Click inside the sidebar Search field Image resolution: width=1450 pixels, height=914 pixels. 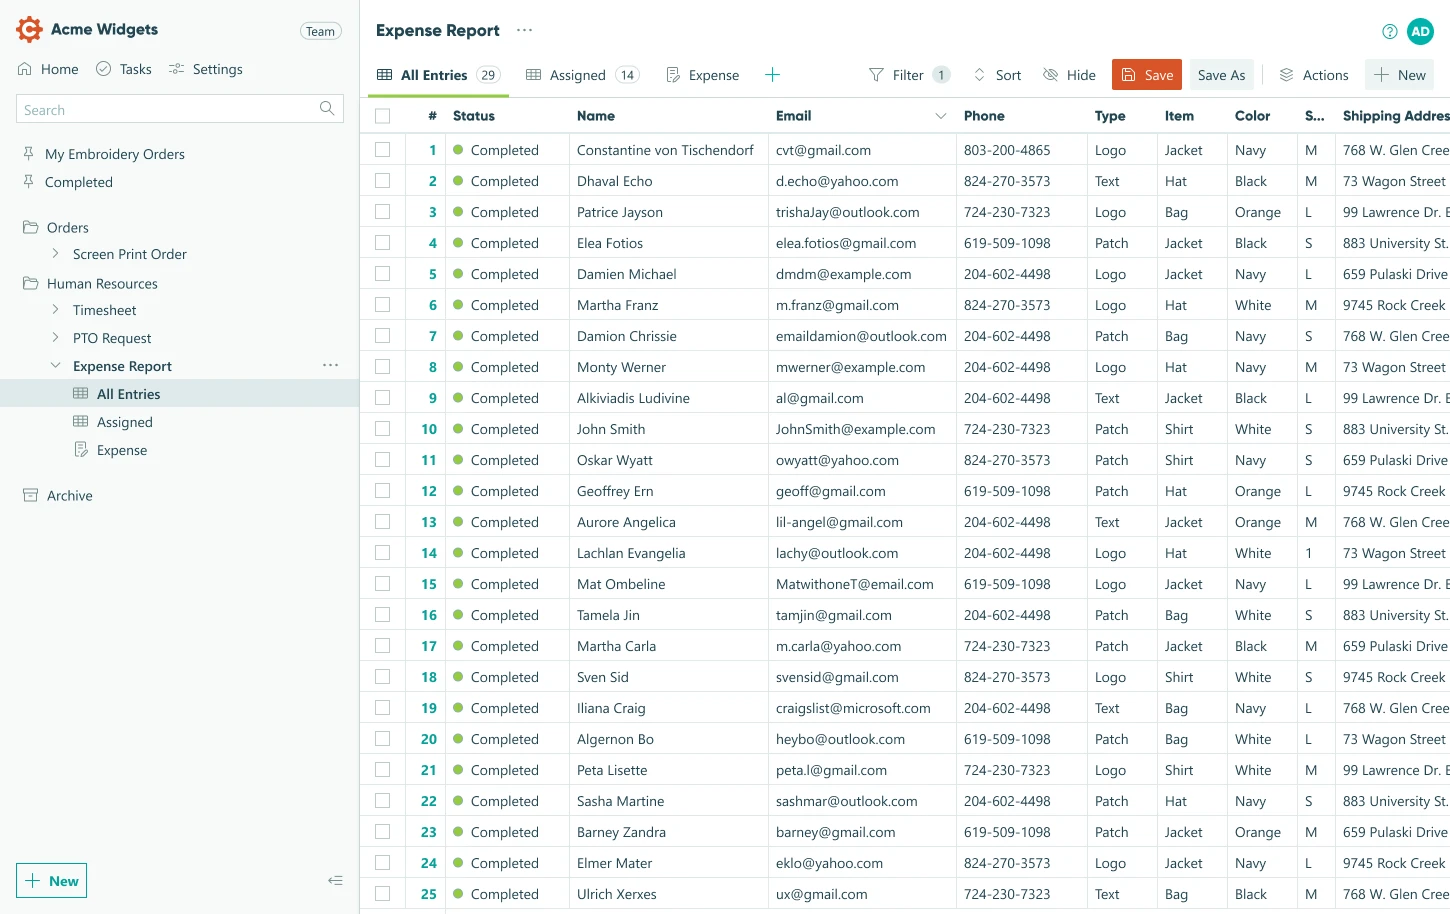tap(180, 109)
